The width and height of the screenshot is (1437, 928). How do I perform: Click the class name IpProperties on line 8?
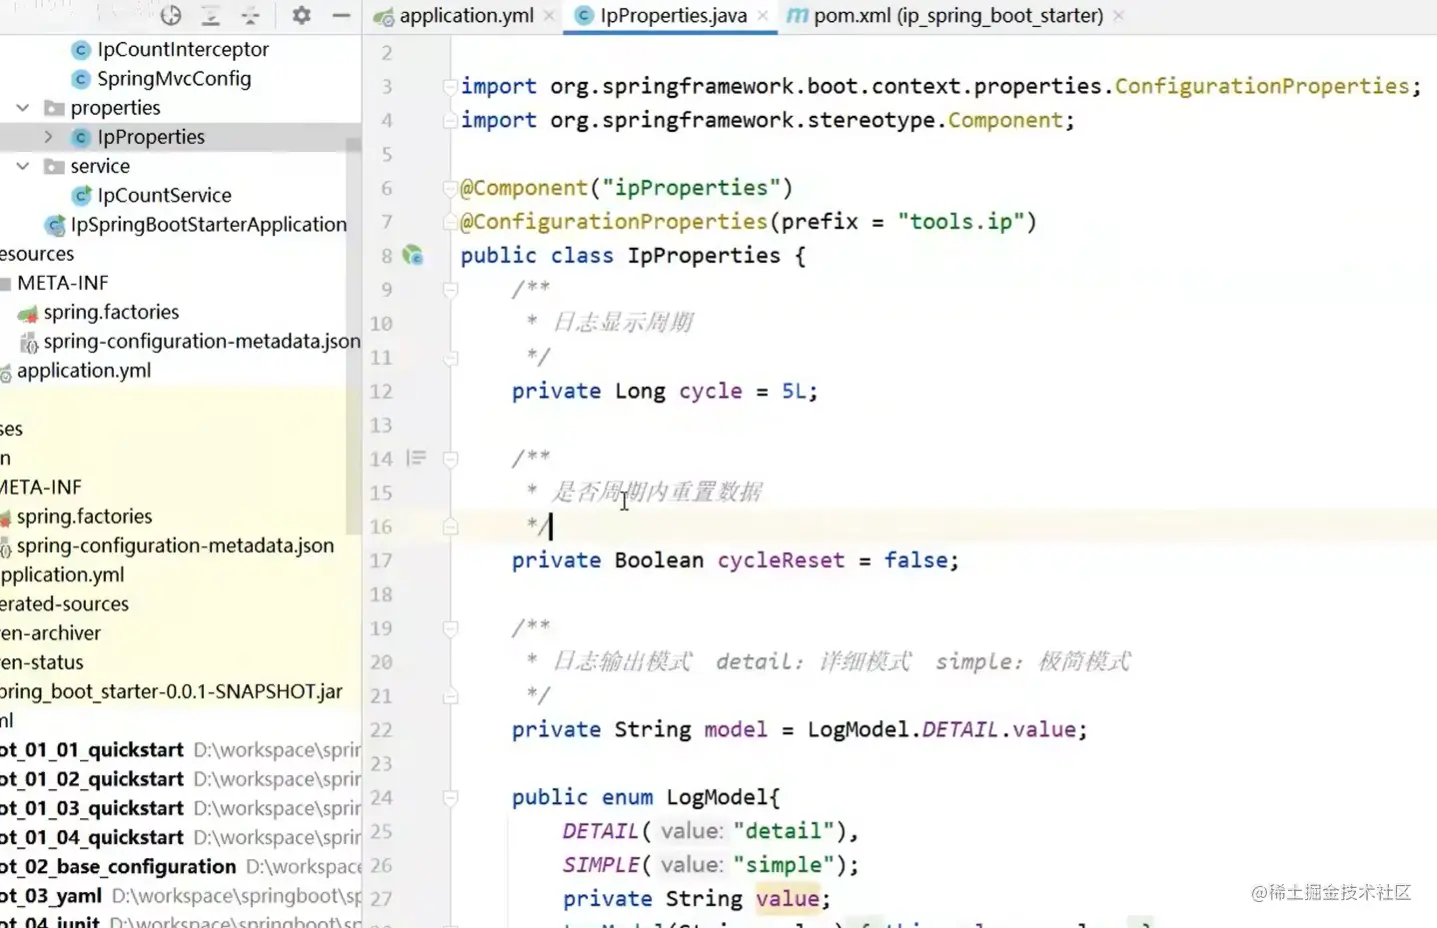[704, 256]
